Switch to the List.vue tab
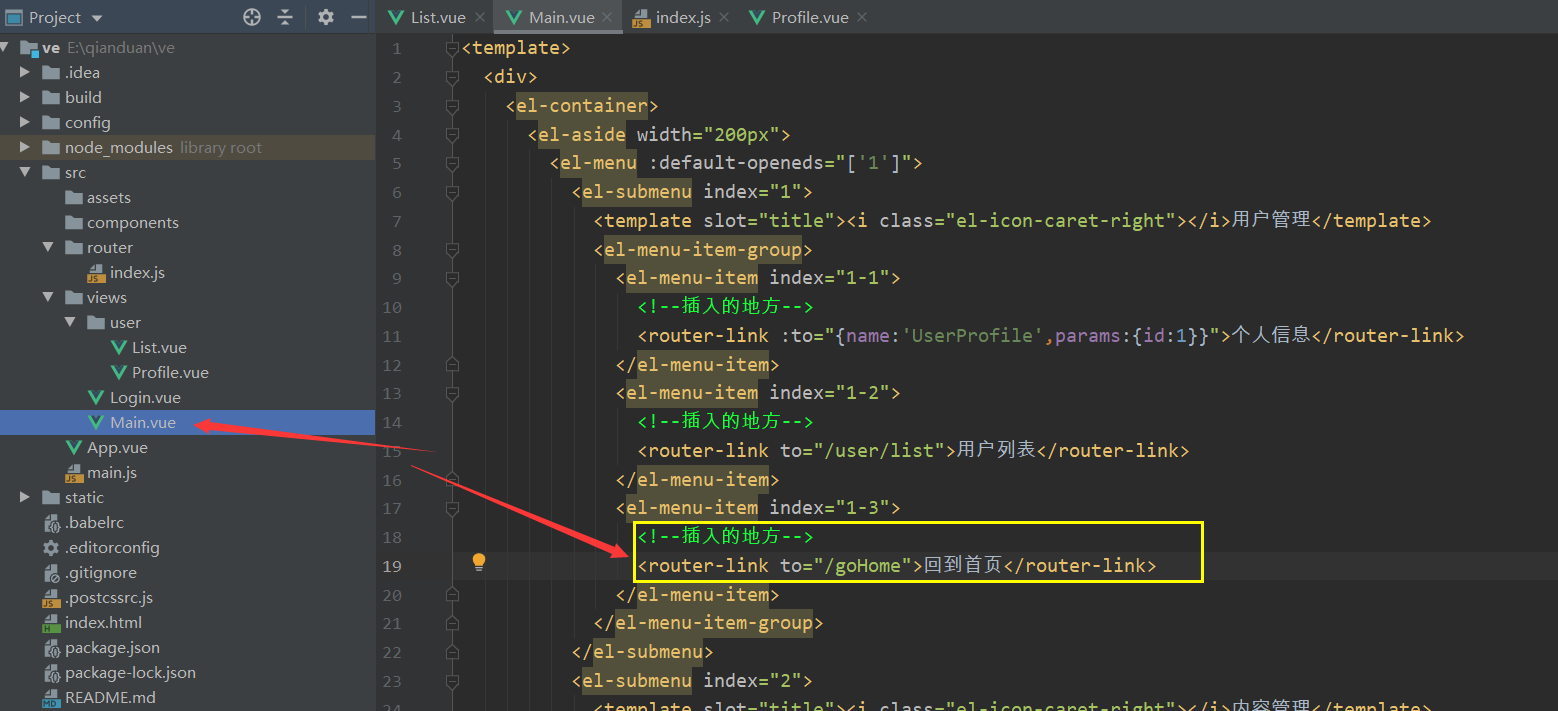Image resolution: width=1558 pixels, height=711 pixels. [428, 17]
